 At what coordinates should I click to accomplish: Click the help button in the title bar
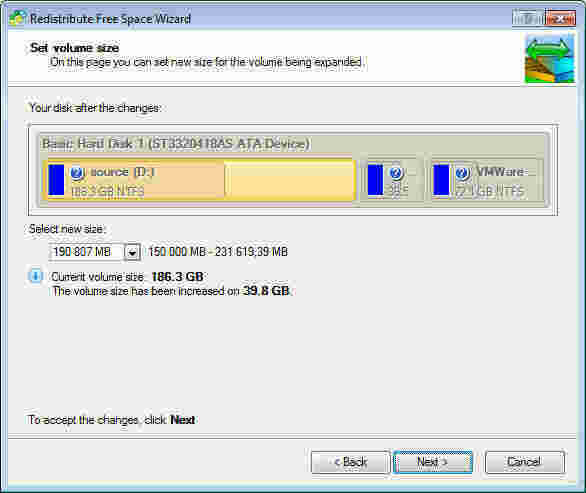point(528,18)
